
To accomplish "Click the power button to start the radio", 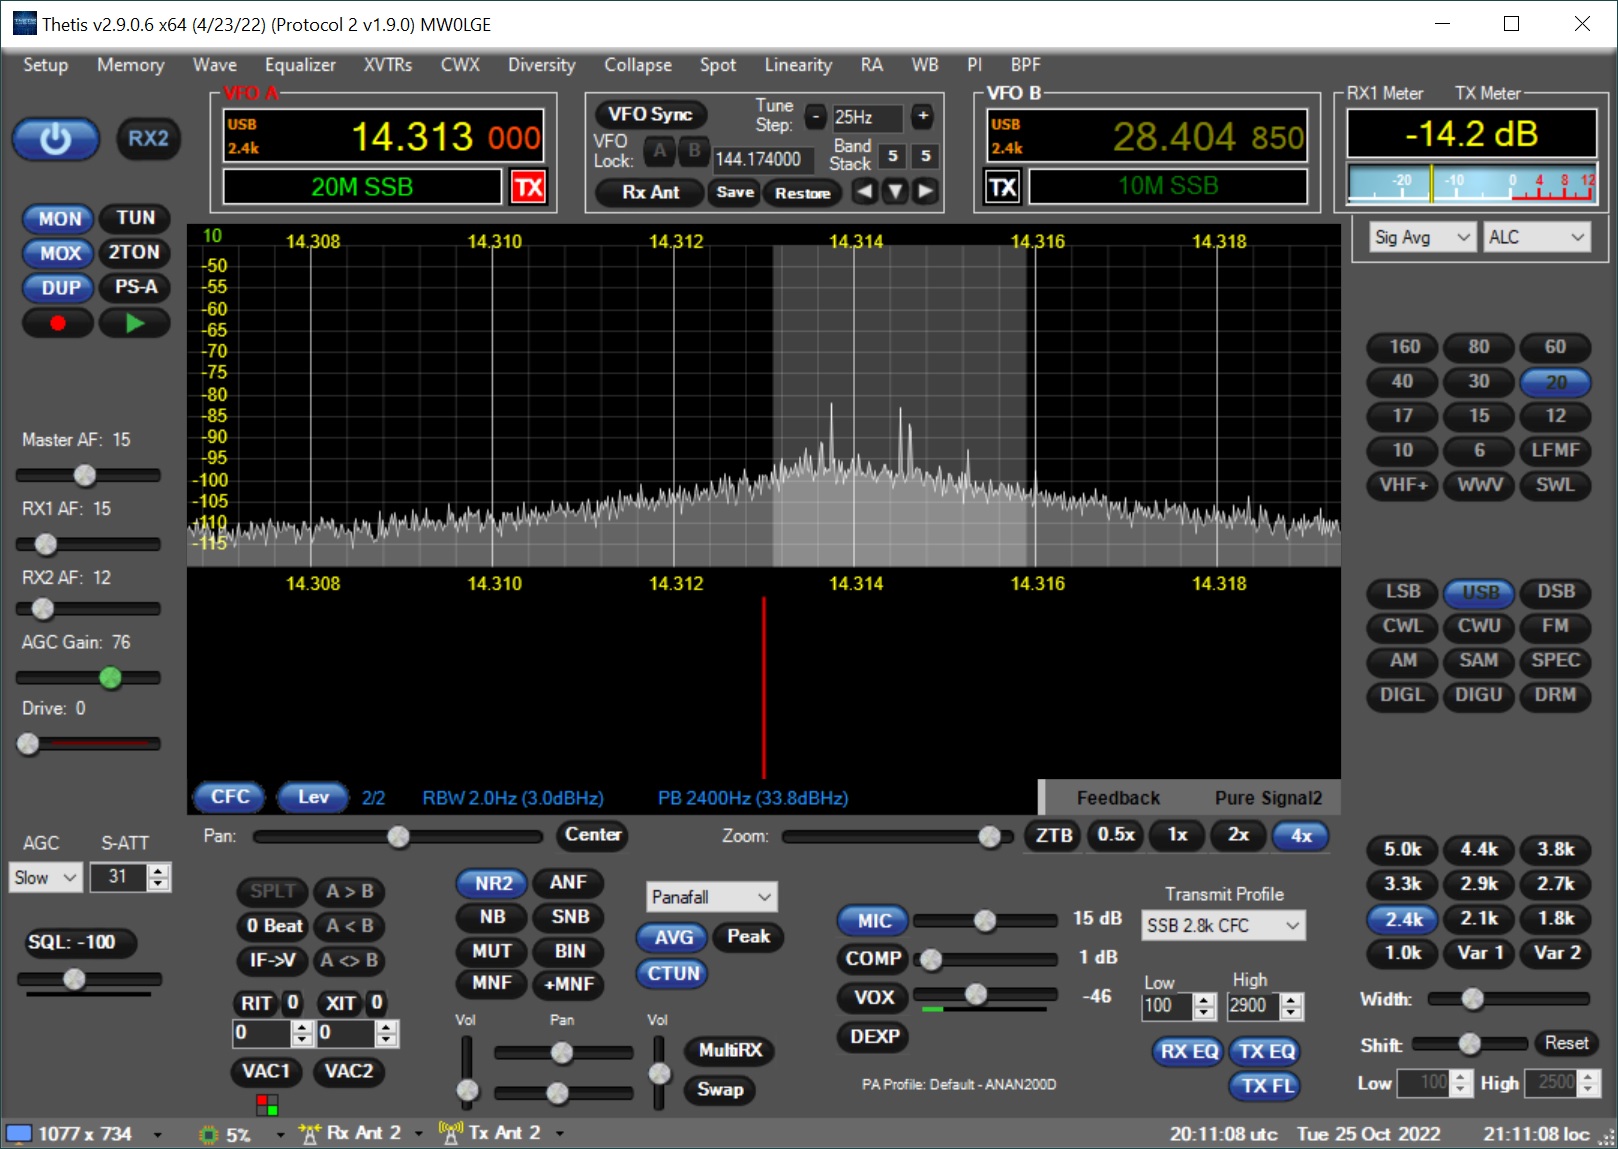I will 55,139.
